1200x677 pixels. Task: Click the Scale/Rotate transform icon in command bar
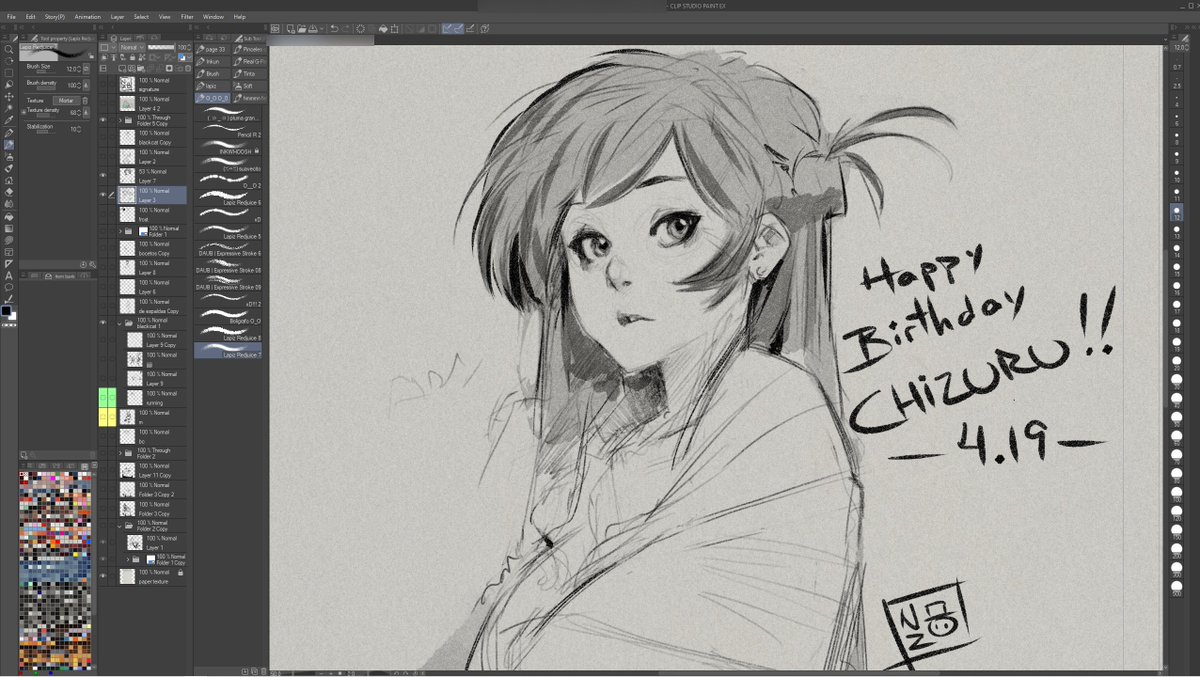coord(395,29)
